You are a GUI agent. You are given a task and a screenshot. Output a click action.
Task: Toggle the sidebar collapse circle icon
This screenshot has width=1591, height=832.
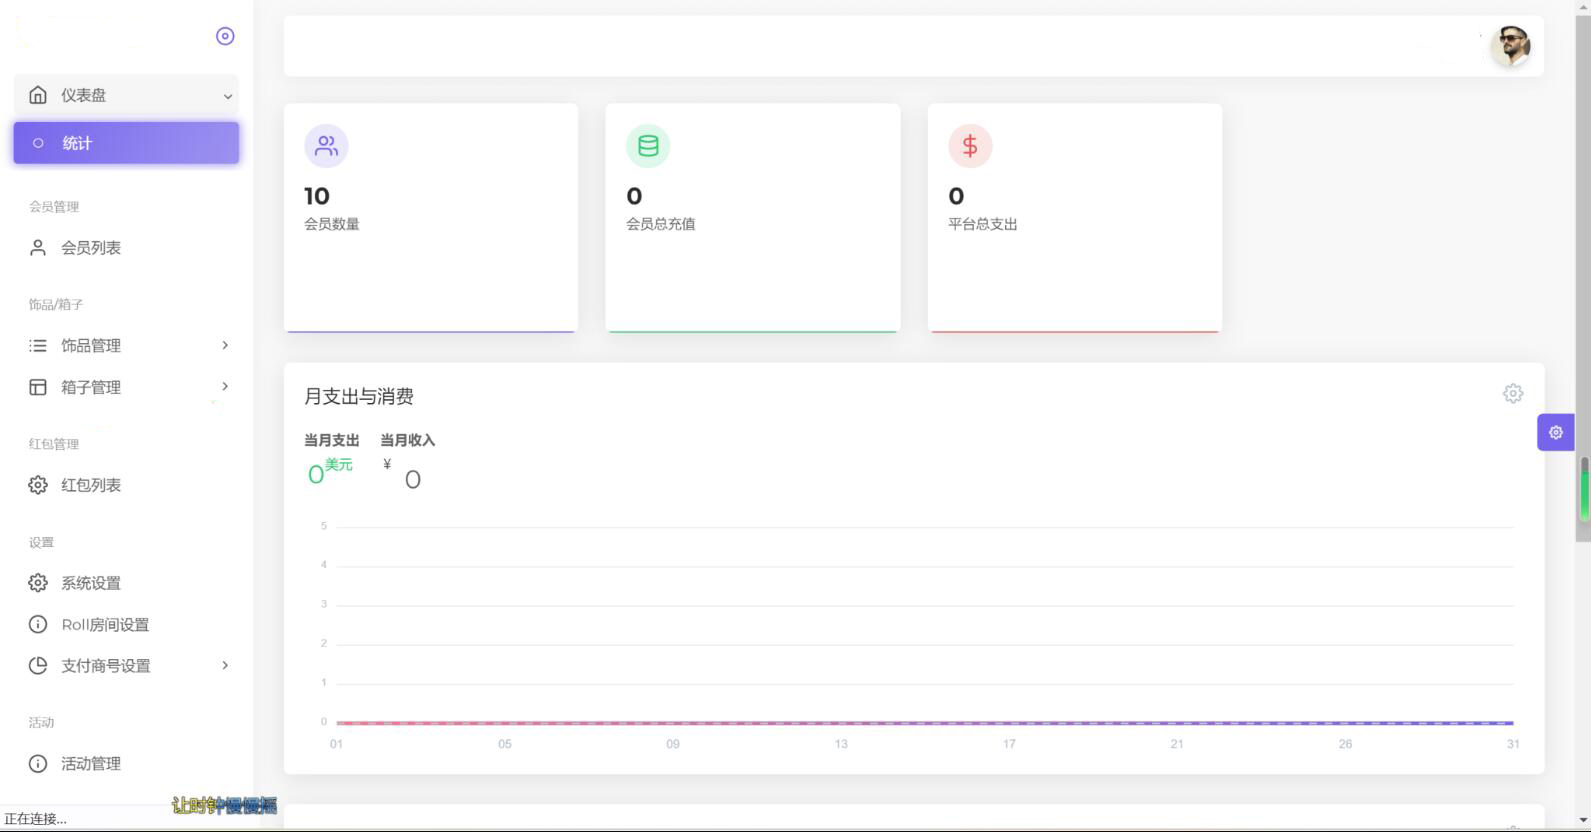[225, 36]
